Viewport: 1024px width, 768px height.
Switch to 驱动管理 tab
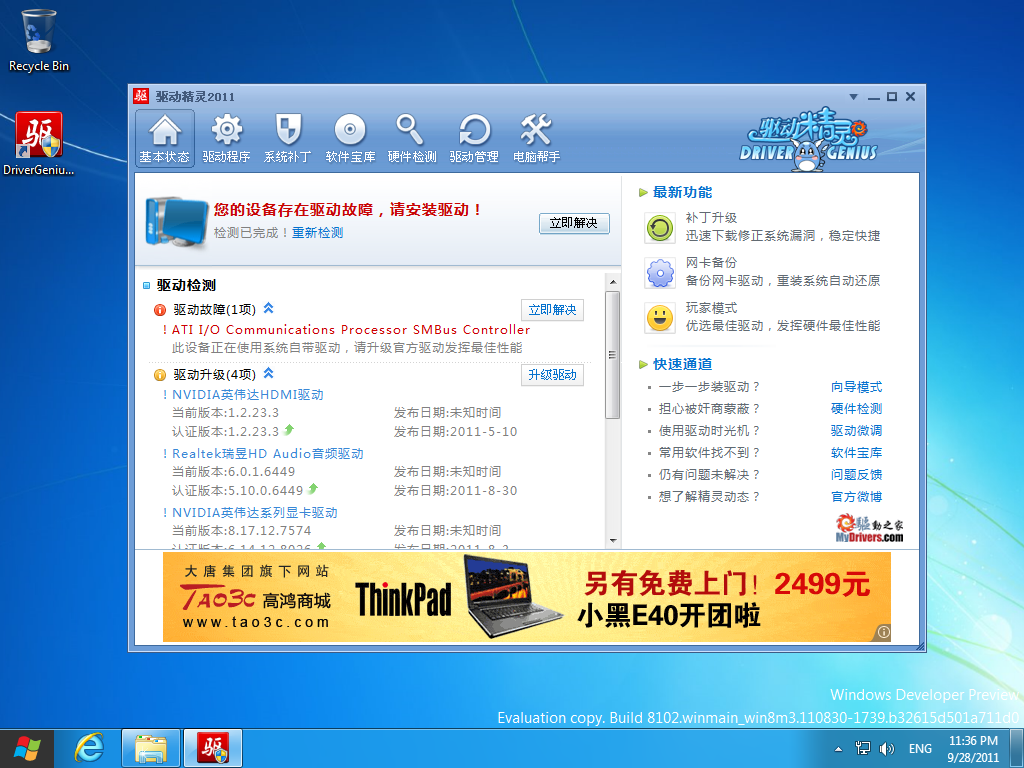click(474, 138)
